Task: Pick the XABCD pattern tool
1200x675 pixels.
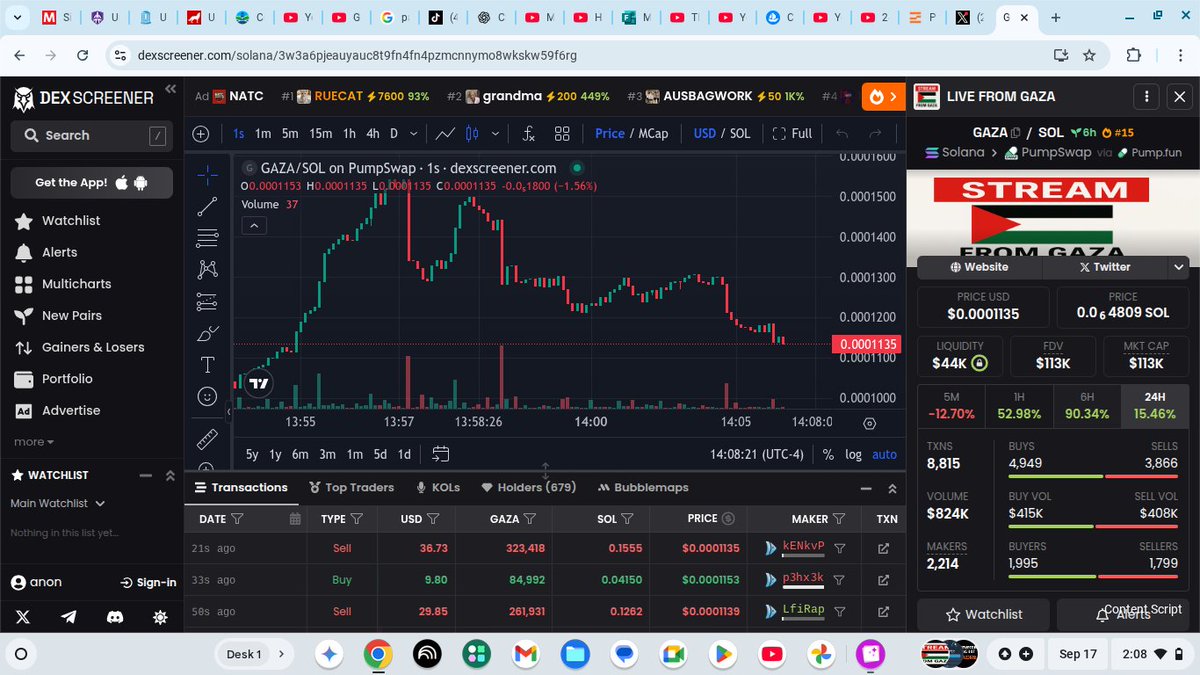Action: tap(207, 269)
